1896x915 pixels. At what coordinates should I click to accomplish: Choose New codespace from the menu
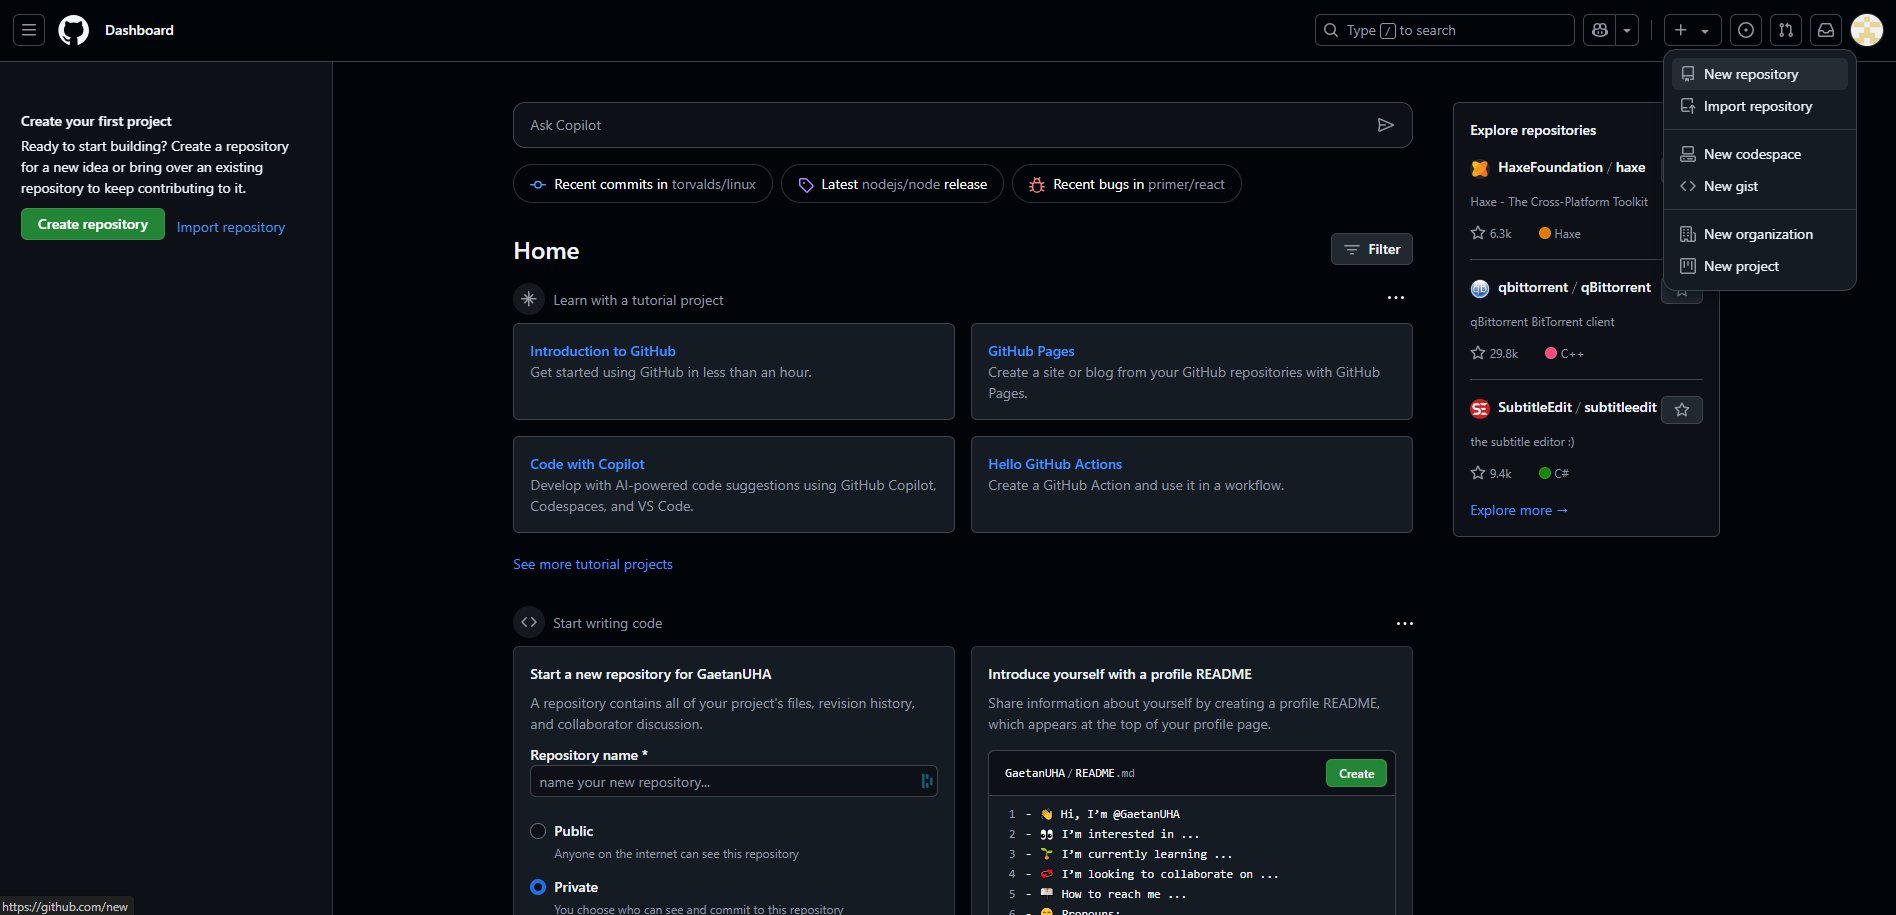(1751, 154)
